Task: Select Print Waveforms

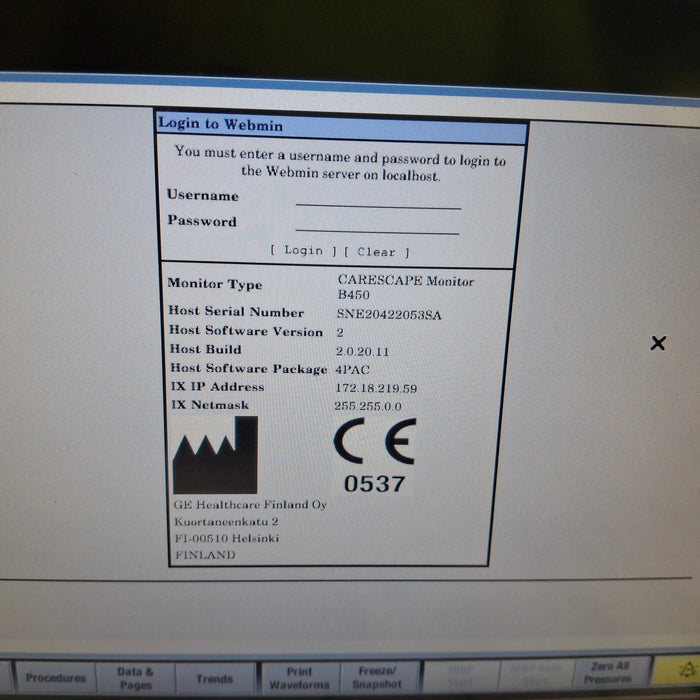Action: 300,678
